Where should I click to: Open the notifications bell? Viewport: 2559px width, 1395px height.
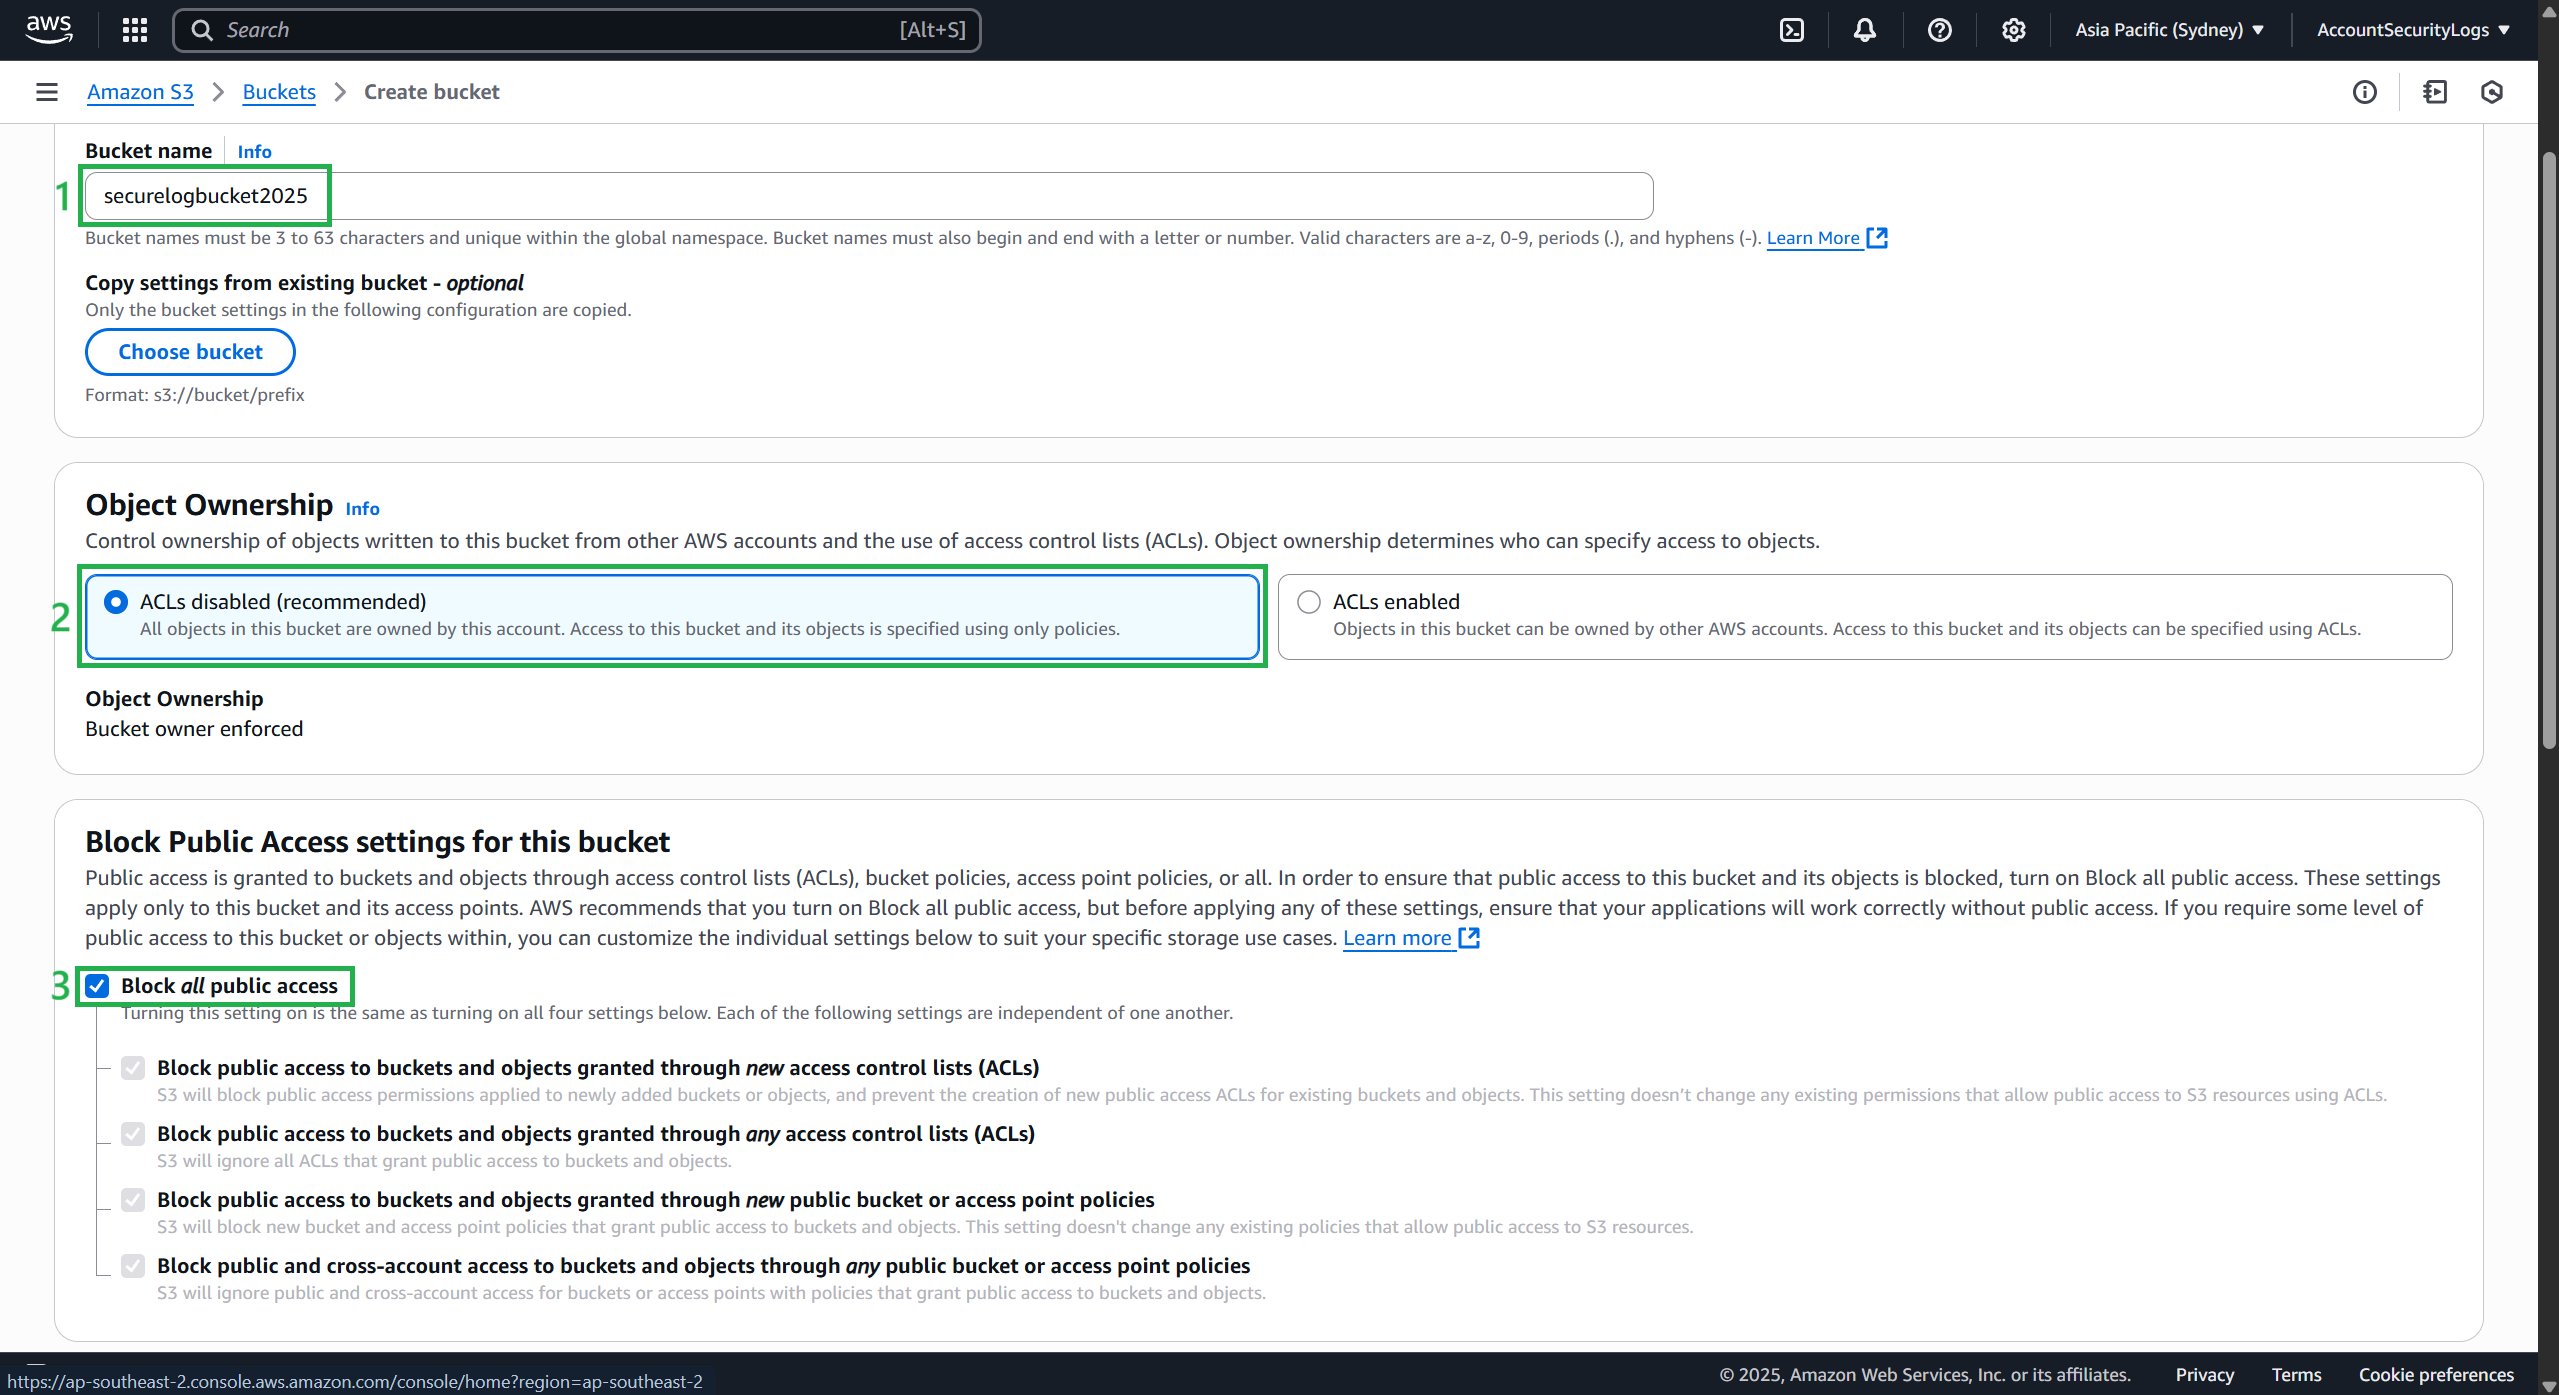click(1864, 30)
